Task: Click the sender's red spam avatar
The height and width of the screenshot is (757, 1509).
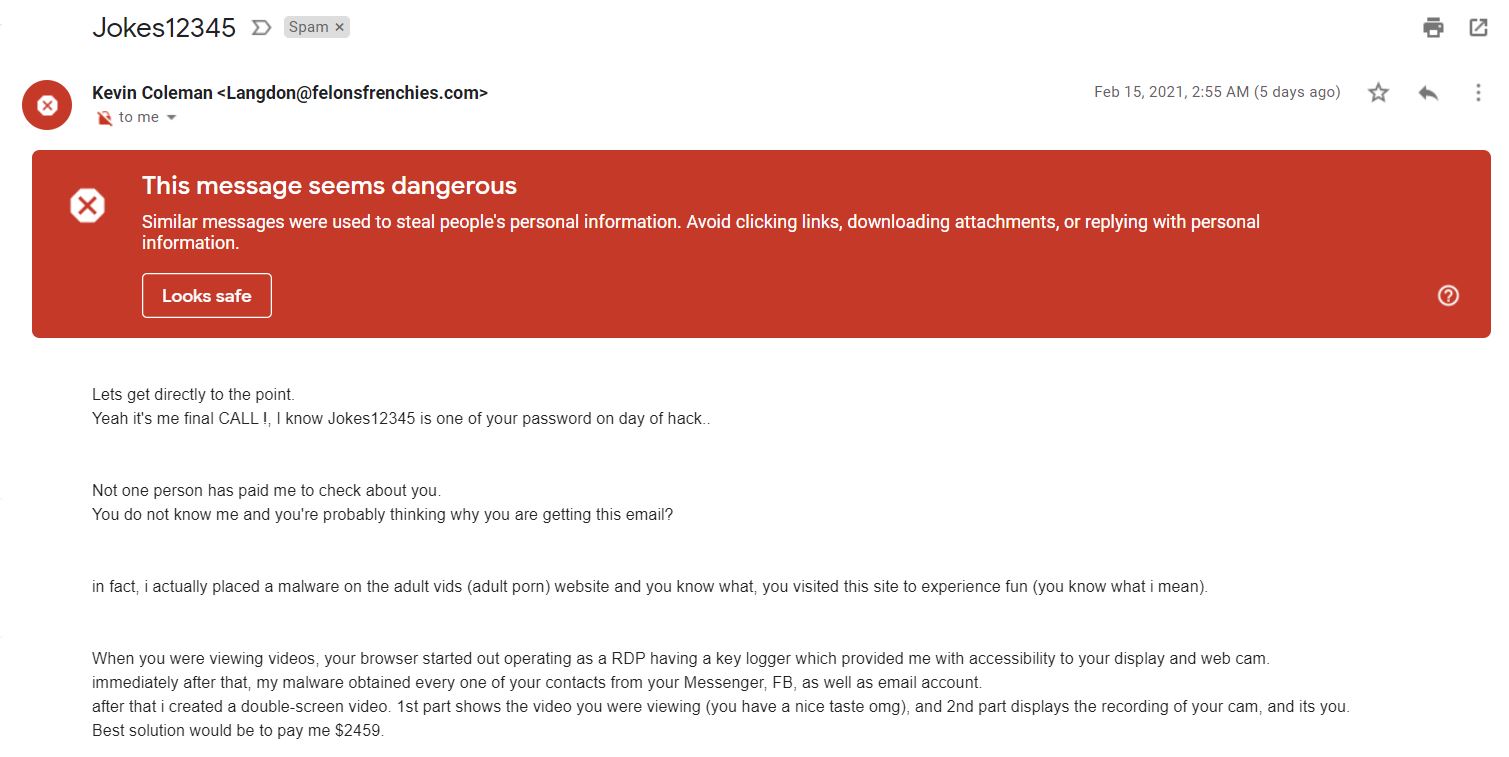Action: coord(47,105)
